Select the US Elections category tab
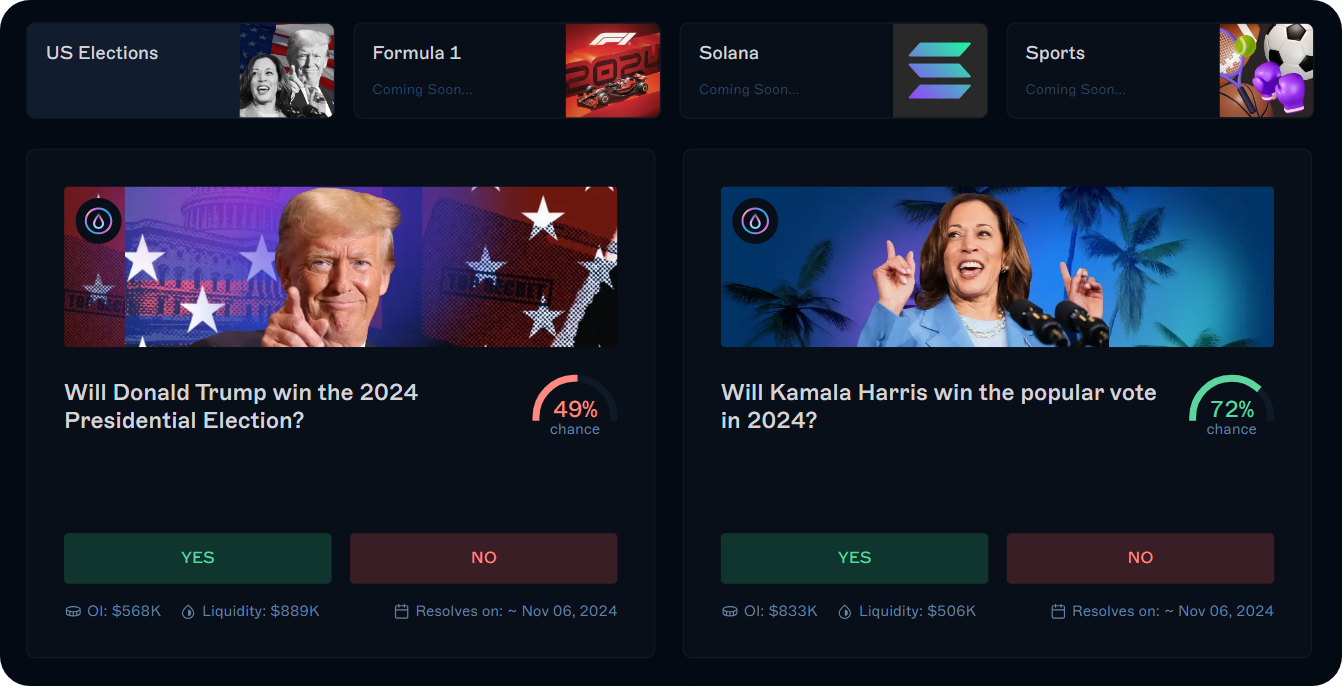 [x=180, y=71]
